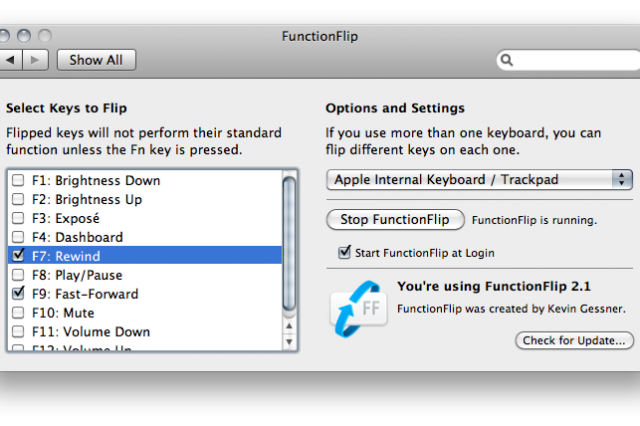This screenshot has height=426, width=640.
Task: Go back with the left arrow button
Action: click(x=10, y=60)
